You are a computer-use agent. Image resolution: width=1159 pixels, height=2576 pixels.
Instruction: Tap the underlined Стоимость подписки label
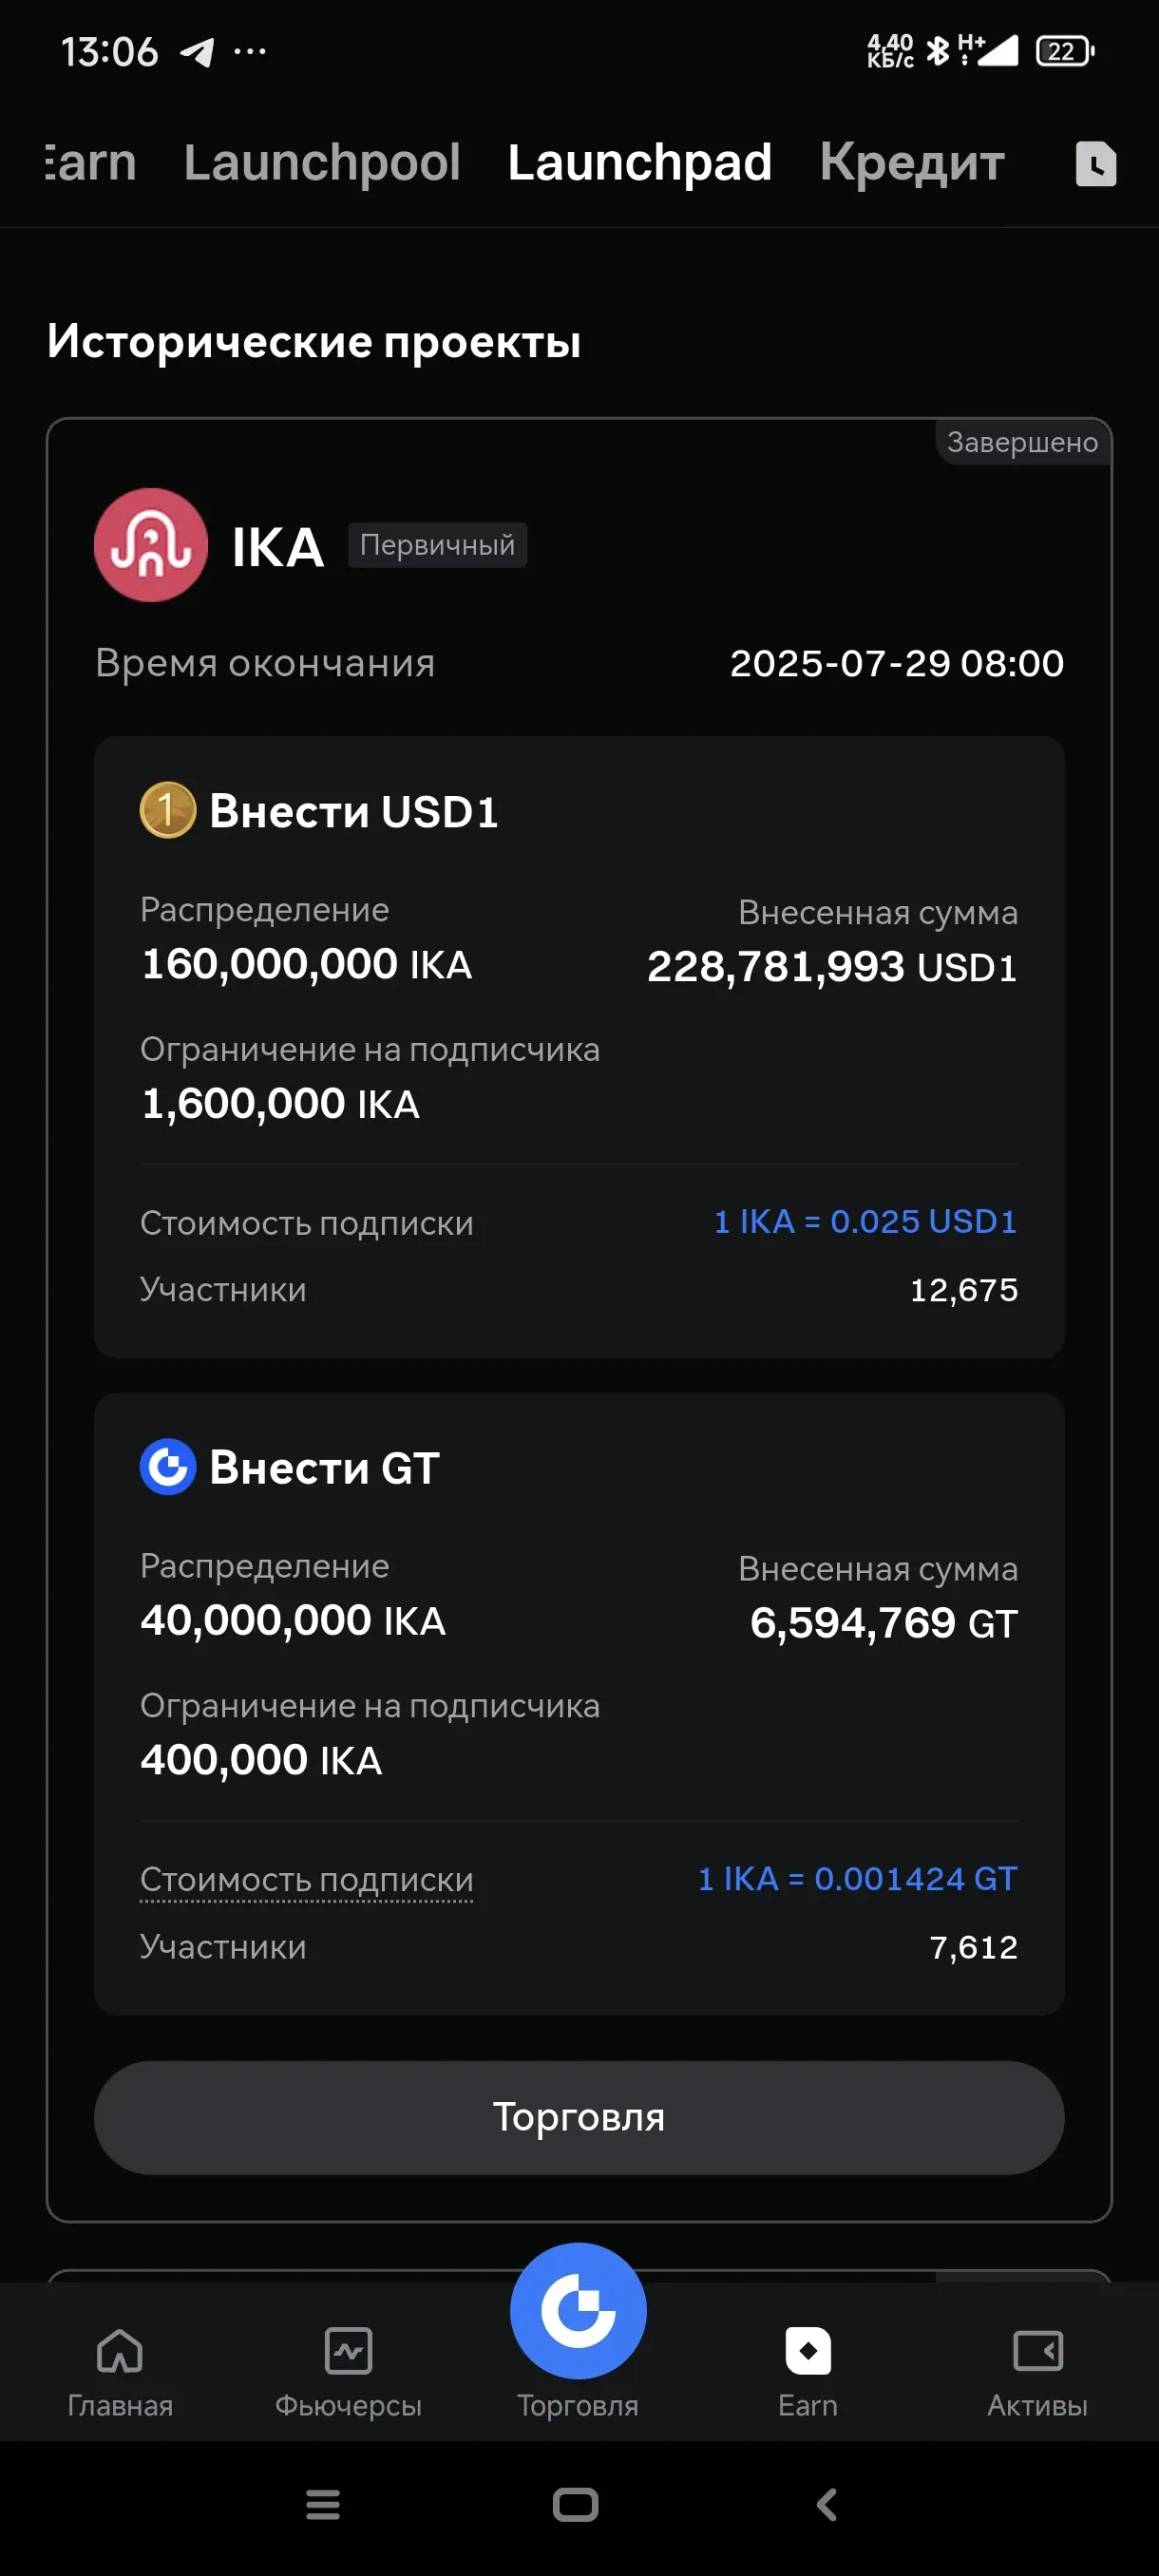[x=307, y=1879]
